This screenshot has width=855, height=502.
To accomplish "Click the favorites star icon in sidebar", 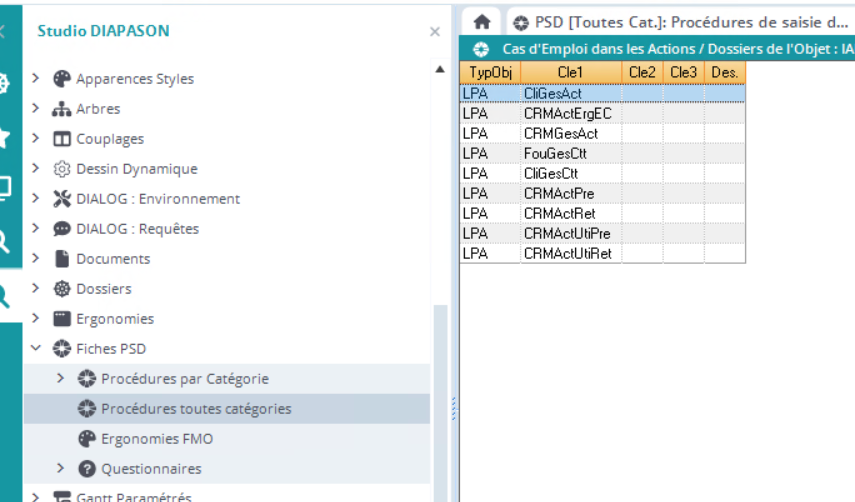I will (x=5, y=137).
